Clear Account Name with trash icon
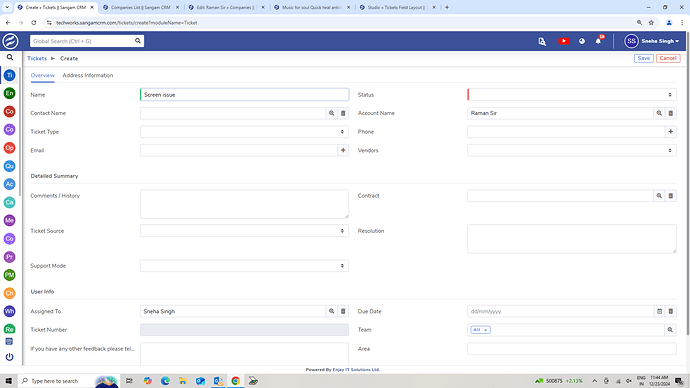The height and width of the screenshot is (388, 690). tap(671, 113)
